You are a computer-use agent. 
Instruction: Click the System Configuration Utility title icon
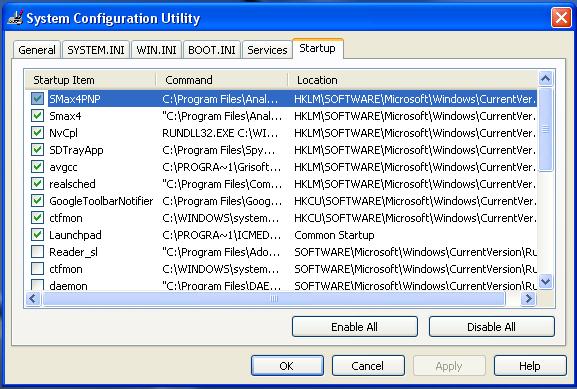pos(15,17)
